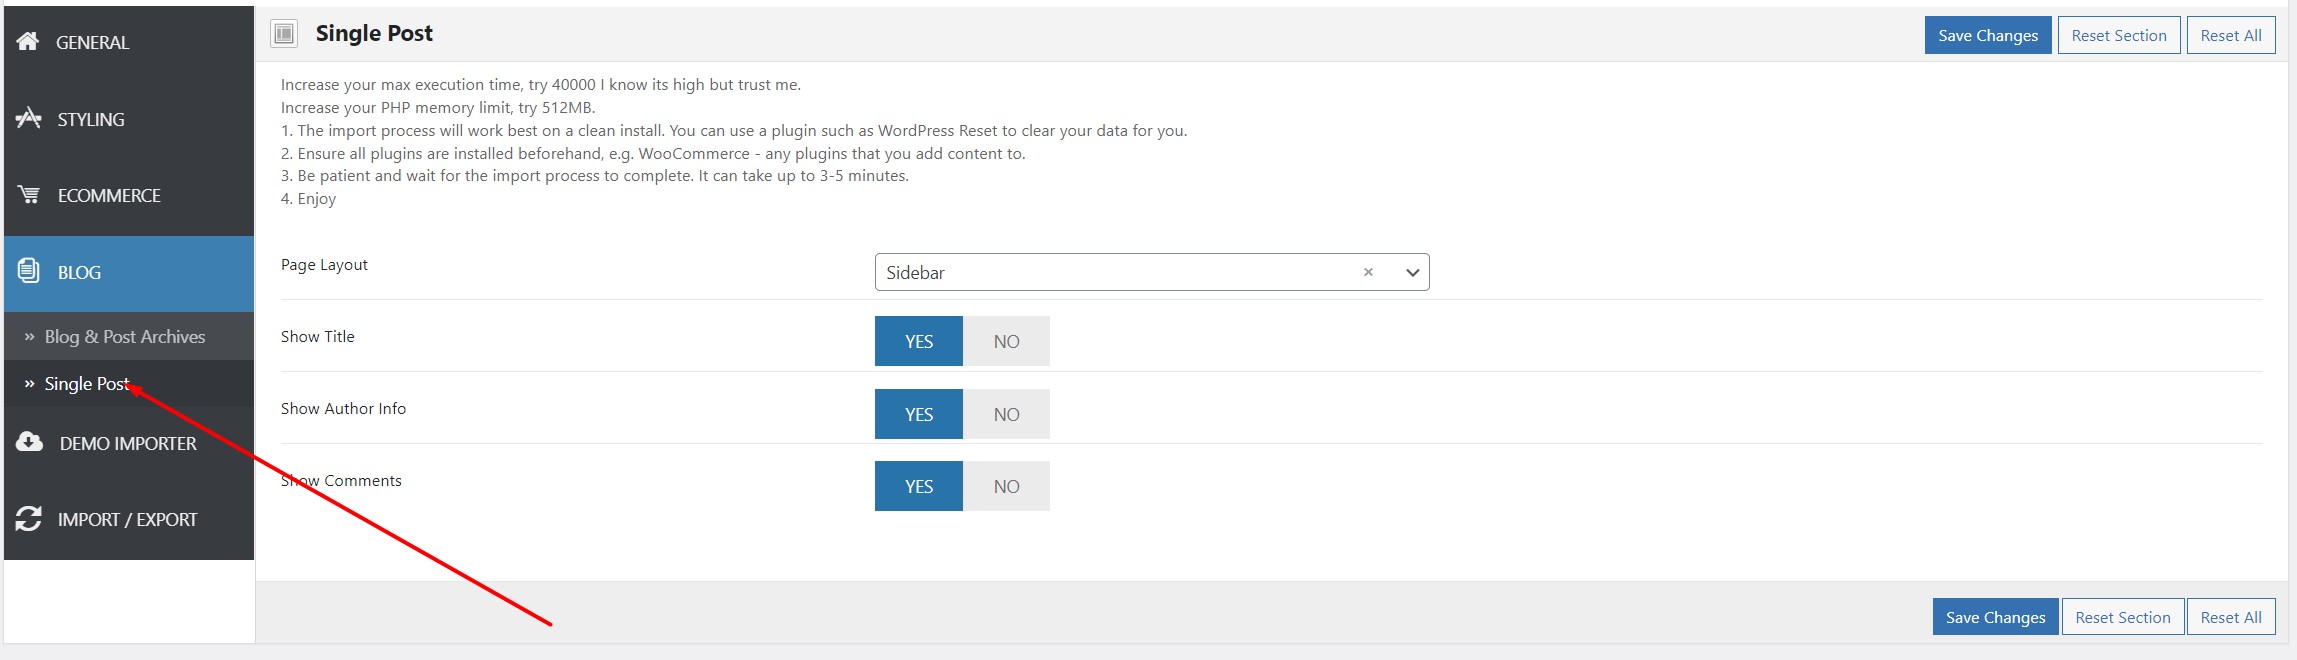2297x660 pixels.
Task: Click the Single Post header section icon
Action: click(284, 34)
